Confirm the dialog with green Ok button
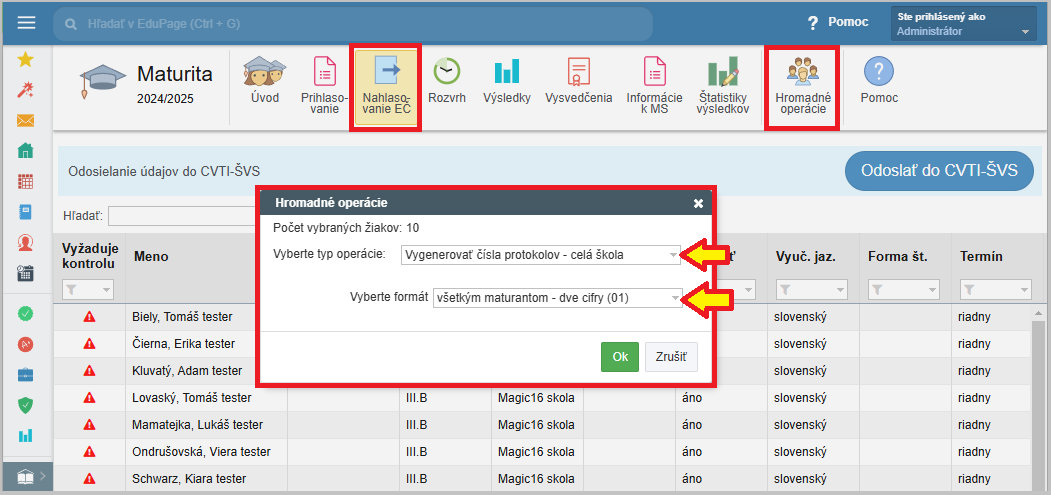Image resolution: width=1051 pixels, height=495 pixels. tap(619, 357)
